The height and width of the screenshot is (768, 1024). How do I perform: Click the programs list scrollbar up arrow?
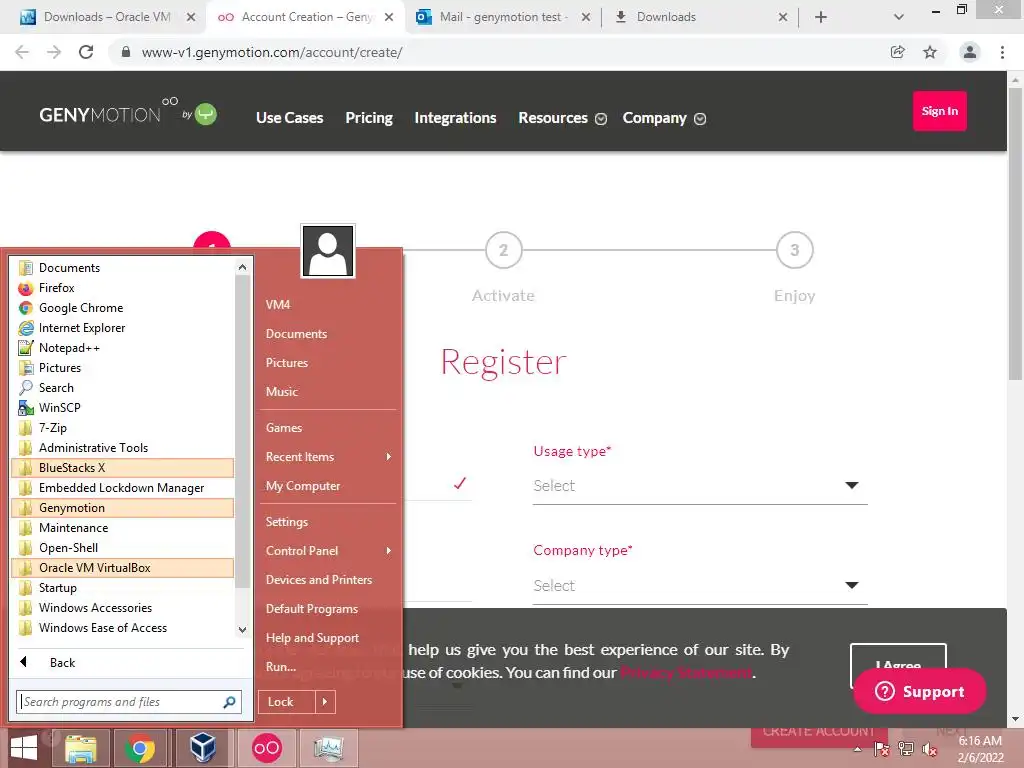point(242,267)
